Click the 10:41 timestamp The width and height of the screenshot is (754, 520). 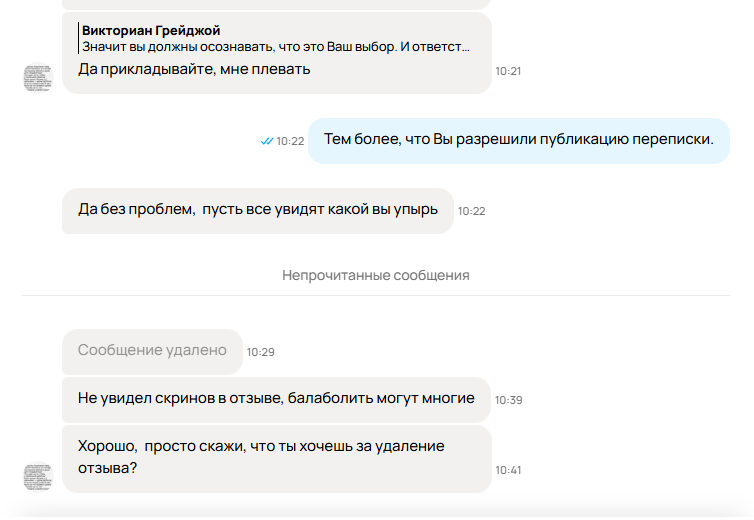pos(508,470)
